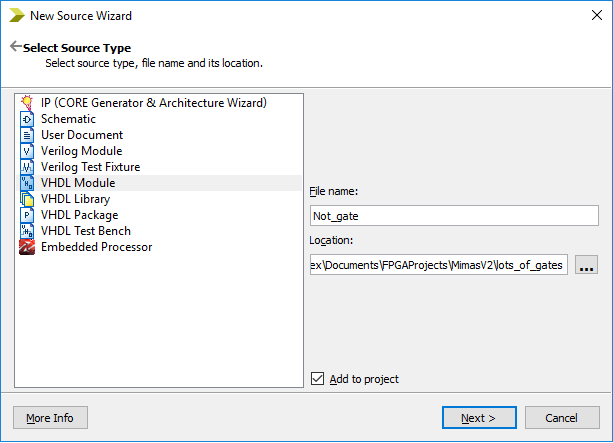
Task: Click the Location path field
Action: 439,265
